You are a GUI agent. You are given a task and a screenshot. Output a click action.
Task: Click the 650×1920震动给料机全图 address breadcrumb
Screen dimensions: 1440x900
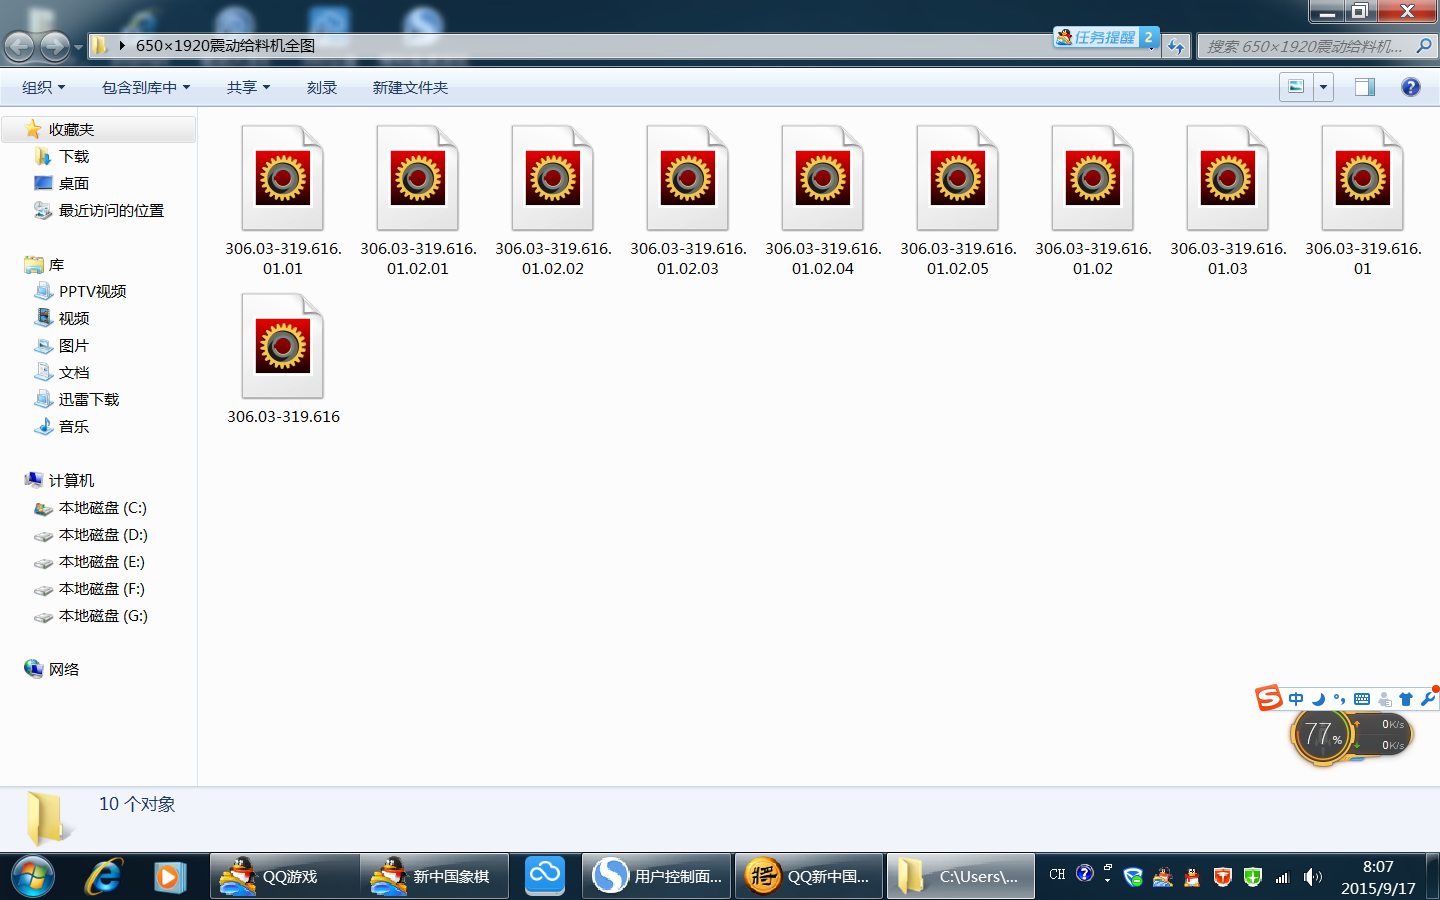[225, 45]
